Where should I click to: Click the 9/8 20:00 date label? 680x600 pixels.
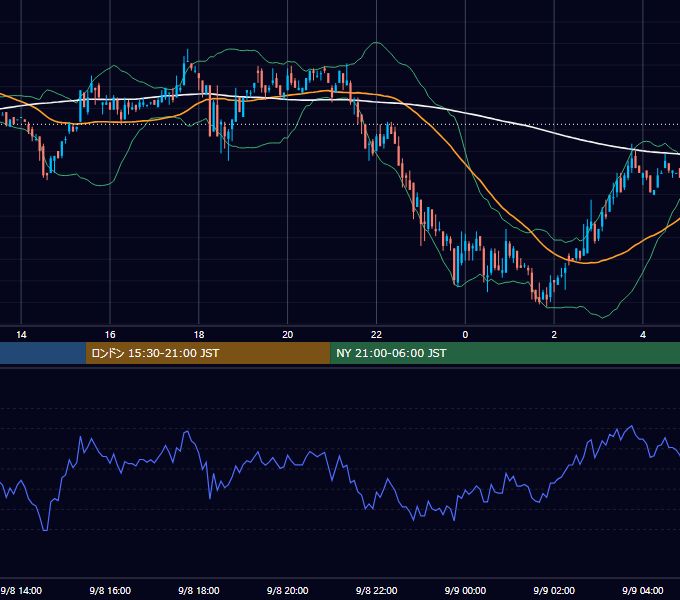pyautogui.click(x=288, y=590)
